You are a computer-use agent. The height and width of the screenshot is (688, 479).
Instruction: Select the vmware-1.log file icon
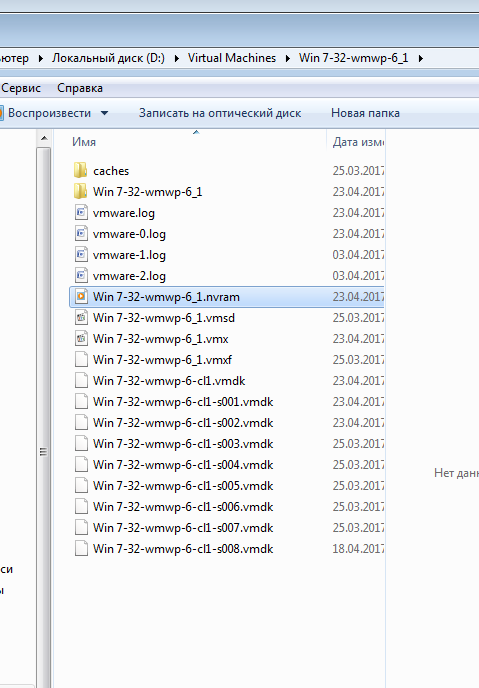click(x=81, y=254)
